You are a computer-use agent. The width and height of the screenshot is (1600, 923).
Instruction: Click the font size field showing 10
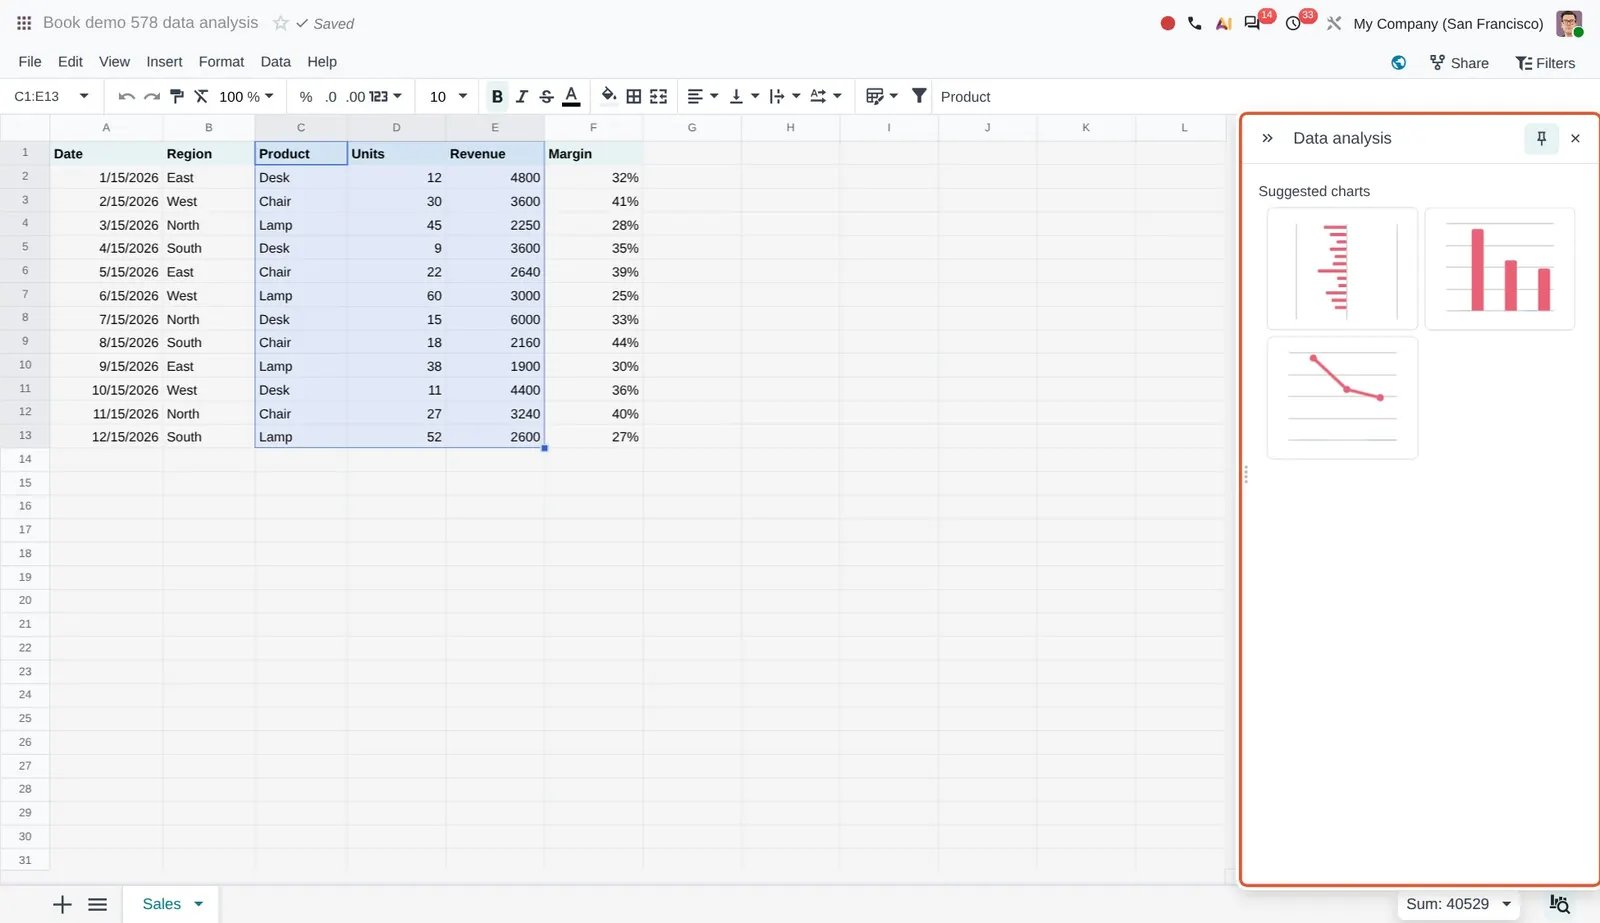point(438,97)
